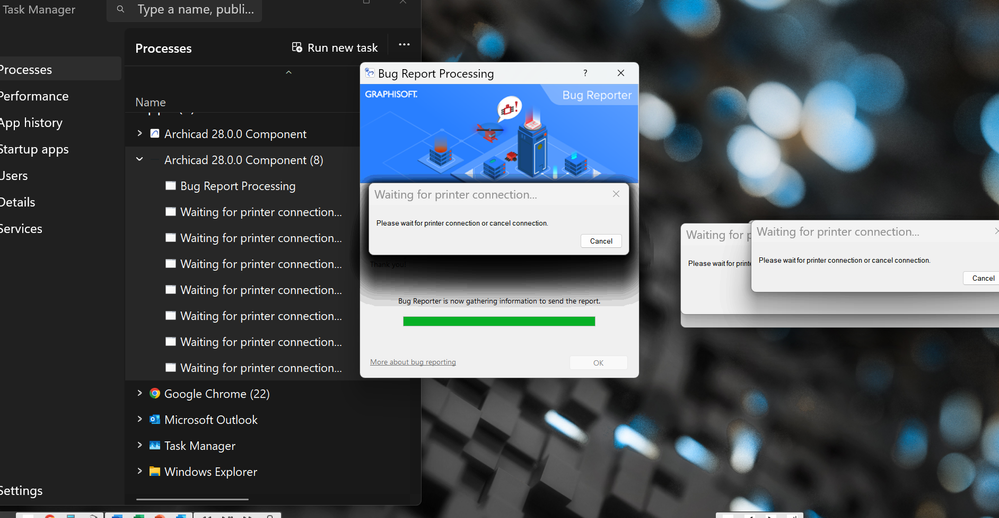Select the Task Manager process row

(x=242, y=445)
